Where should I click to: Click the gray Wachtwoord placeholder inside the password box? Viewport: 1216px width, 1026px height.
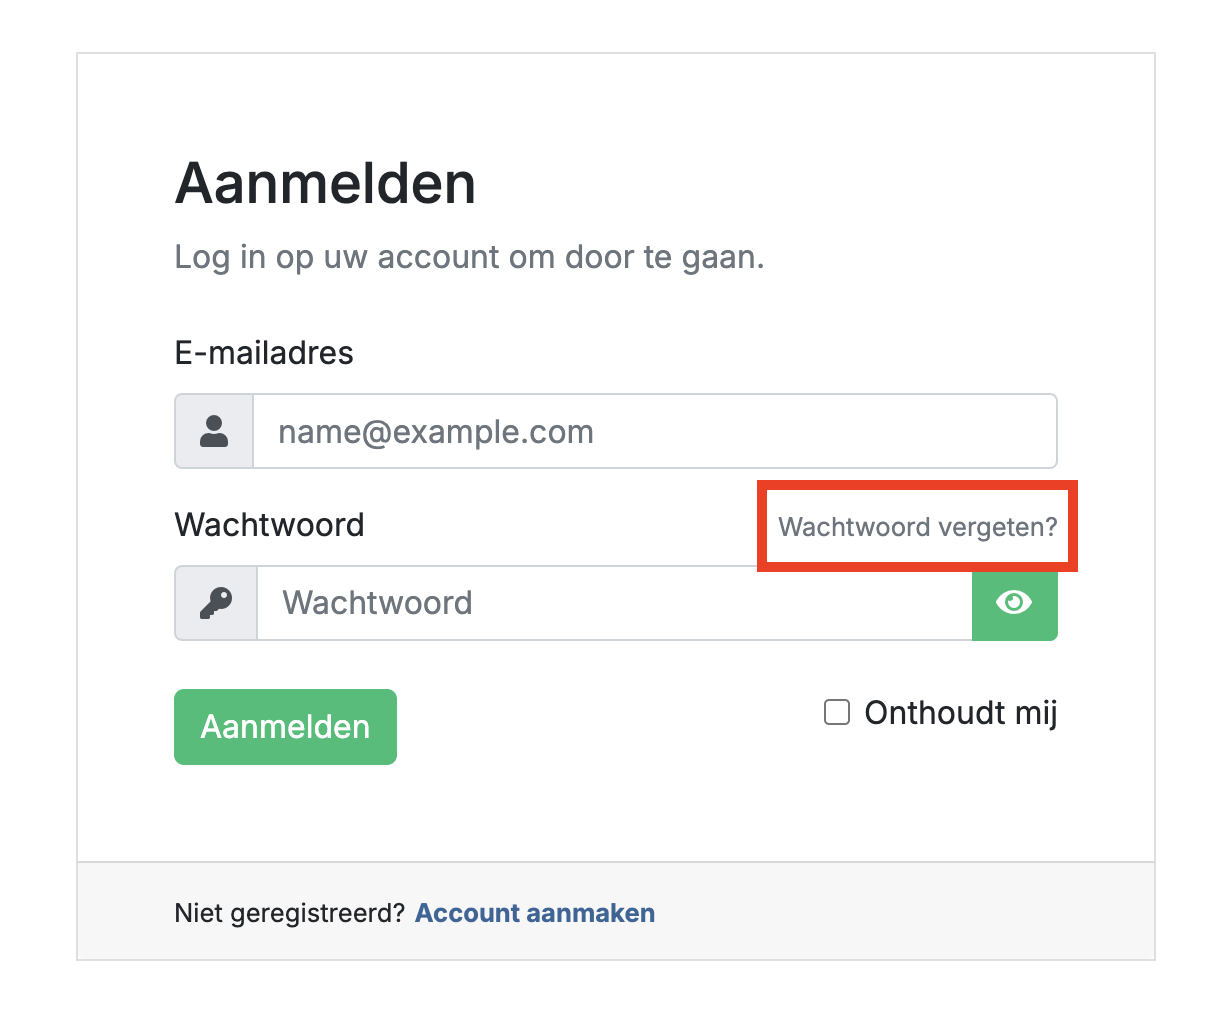point(377,603)
